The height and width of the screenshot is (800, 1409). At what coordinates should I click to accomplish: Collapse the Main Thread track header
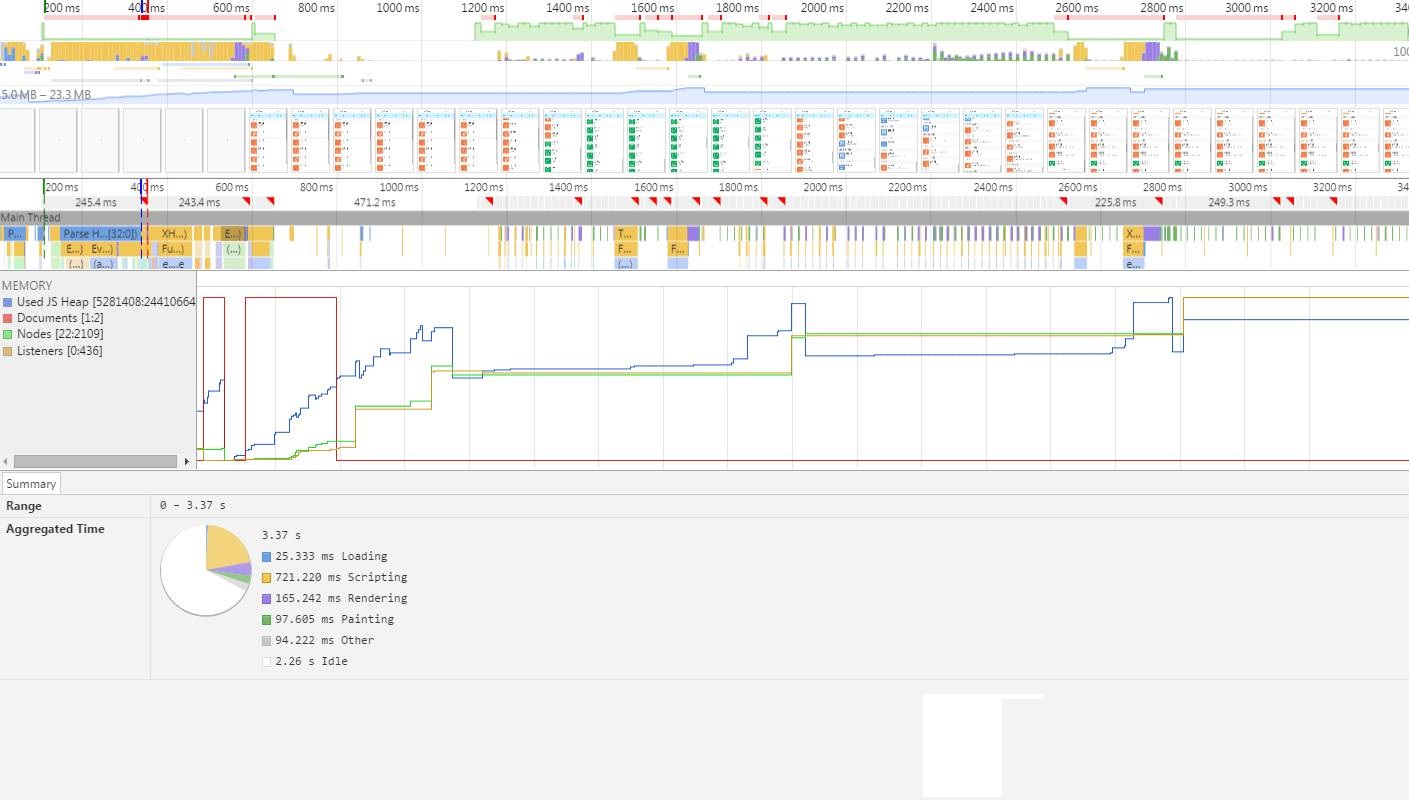[x=31, y=217]
